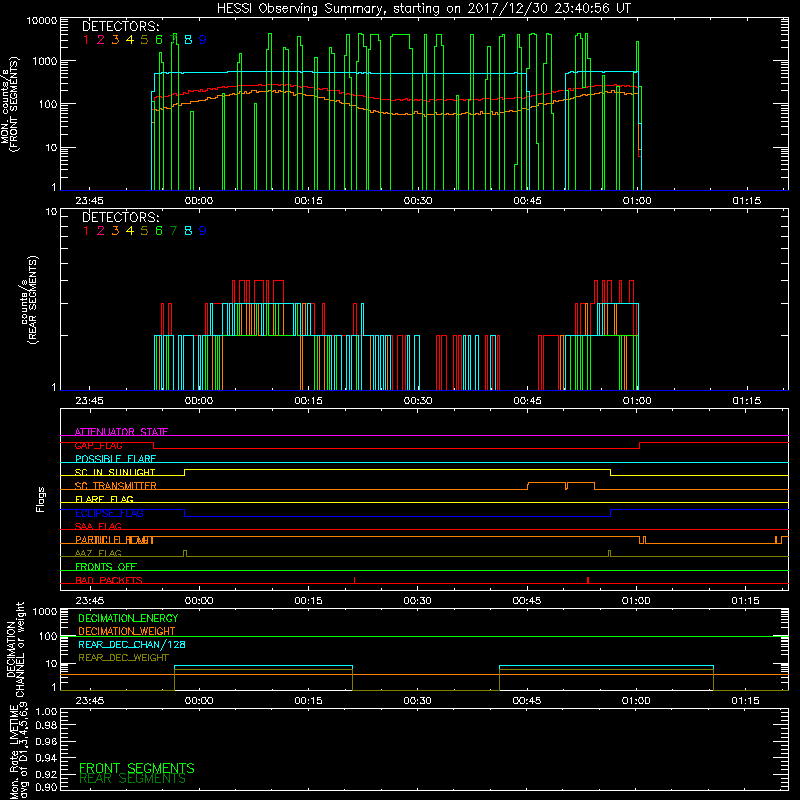Viewport: 800px width, 800px height.
Task: Click the FRONTS_OFF flag label
Action: 106,567
